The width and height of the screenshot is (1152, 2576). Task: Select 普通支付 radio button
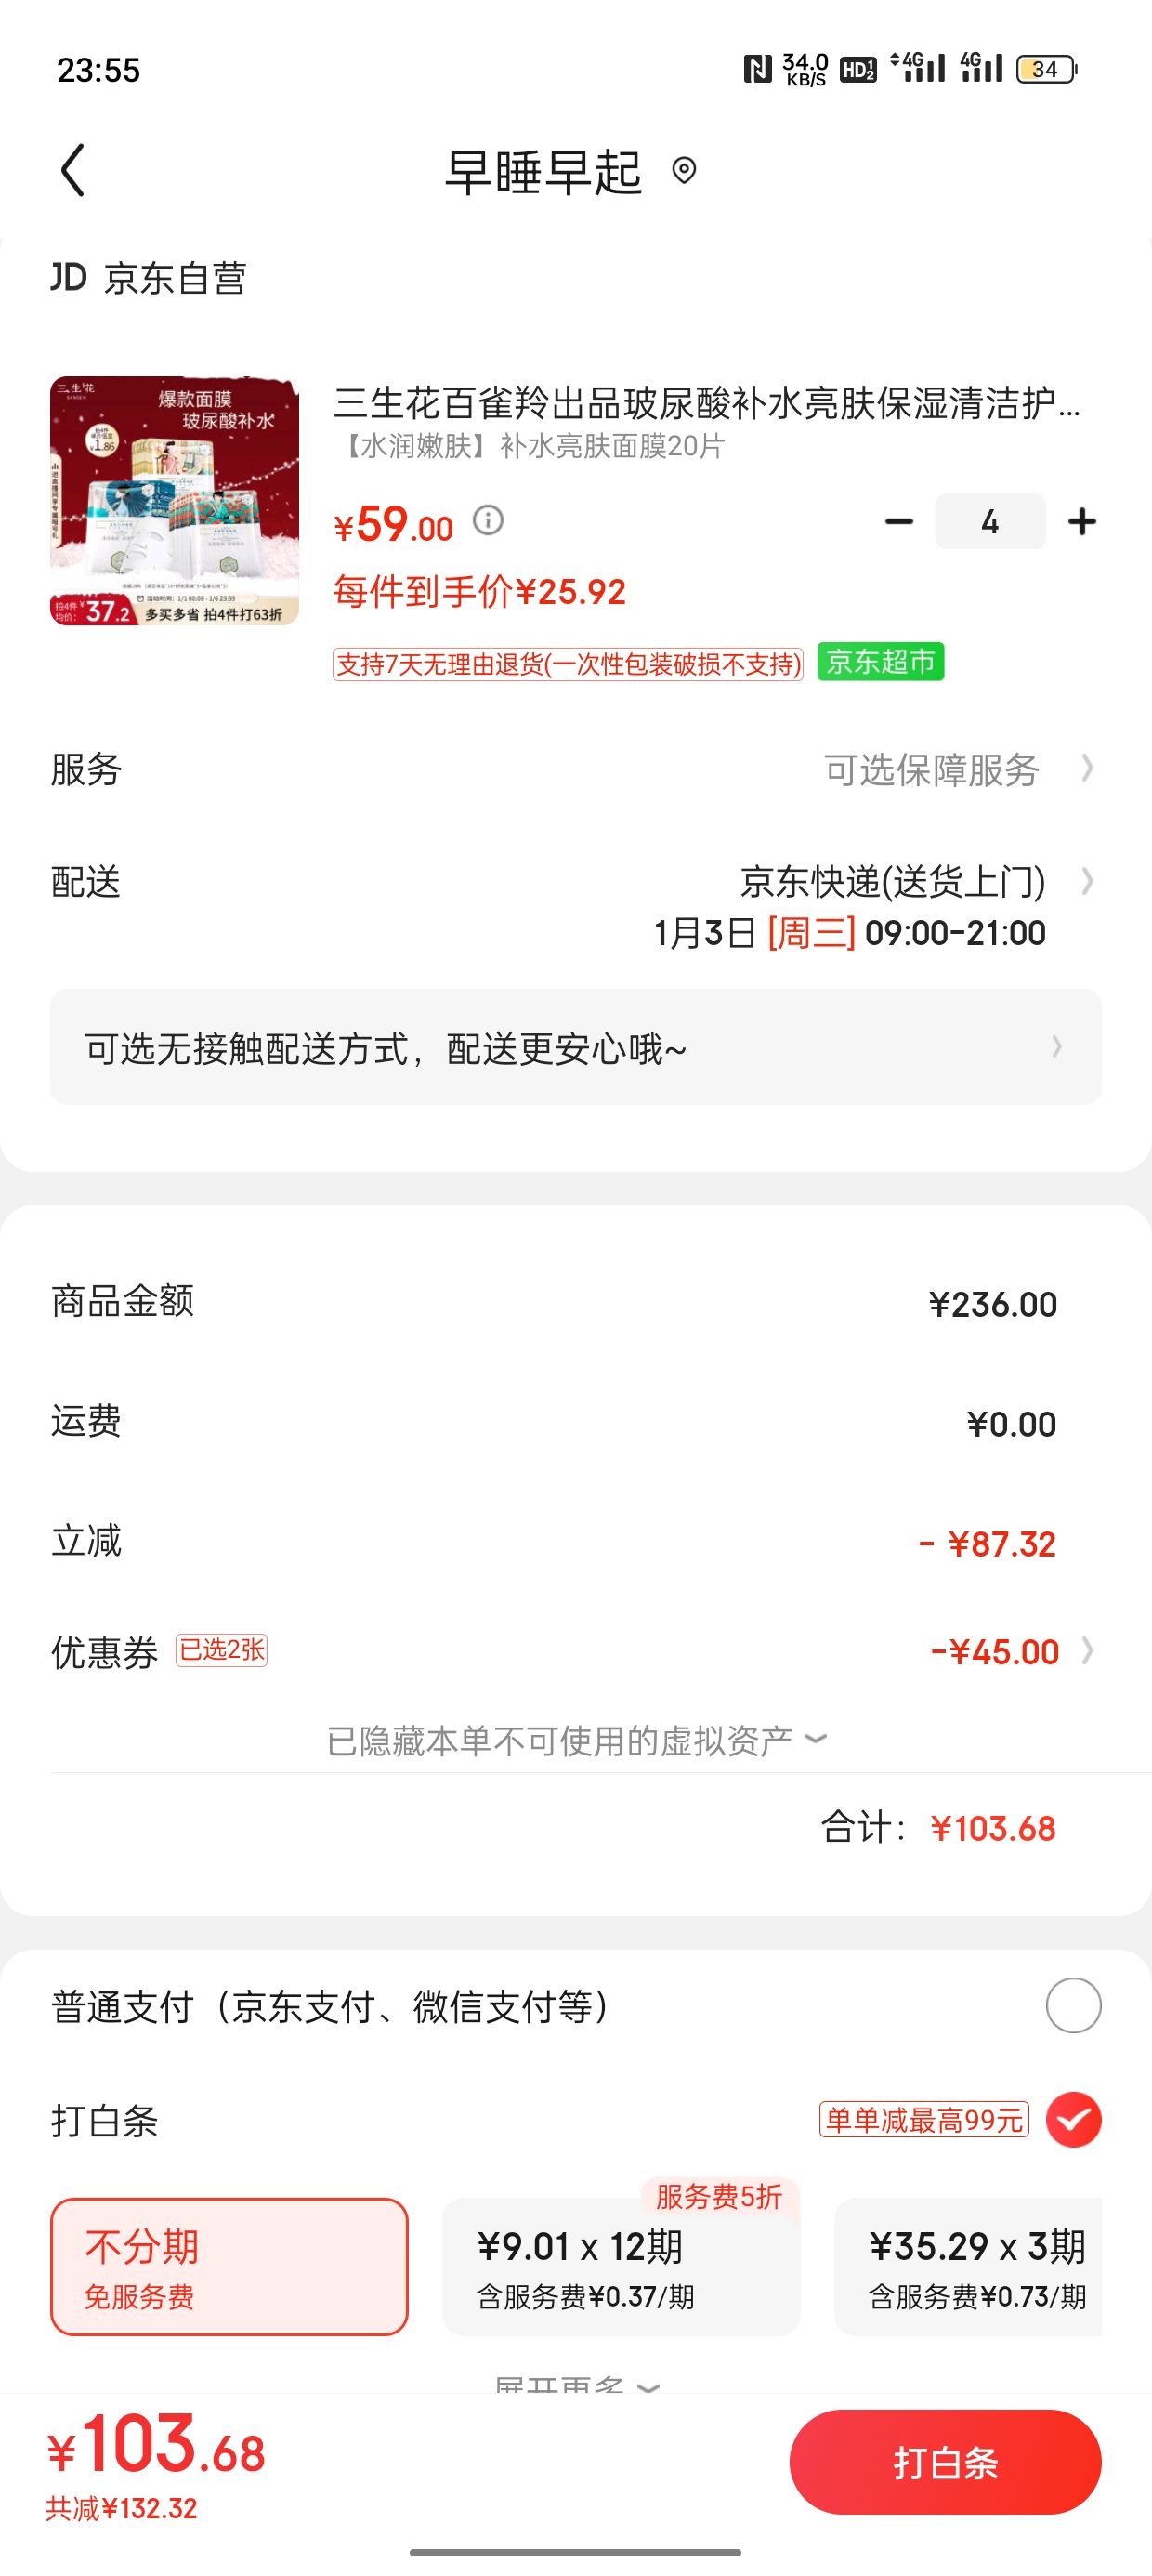point(1074,2005)
